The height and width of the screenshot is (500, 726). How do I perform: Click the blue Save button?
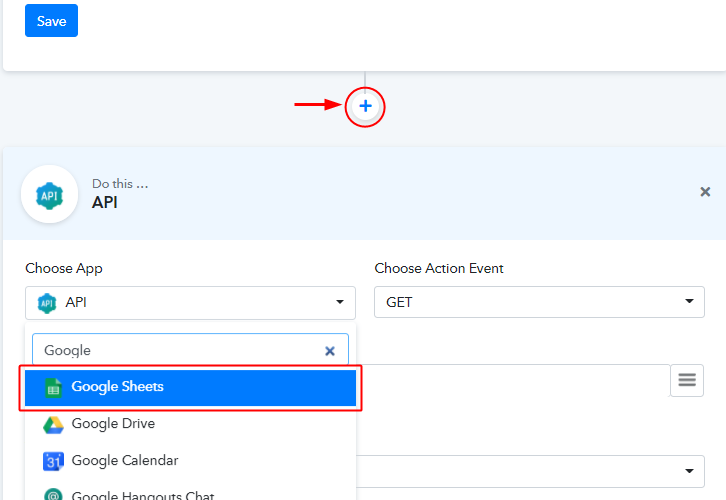click(51, 21)
